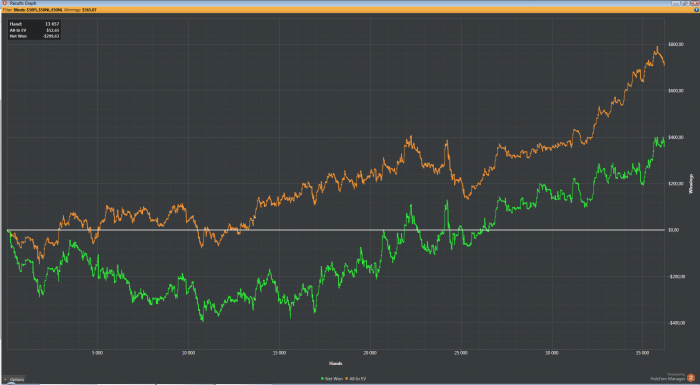700x385 pixels.
Task: Expand the Options panel at bottom-left
Action: tap(14, 379)
